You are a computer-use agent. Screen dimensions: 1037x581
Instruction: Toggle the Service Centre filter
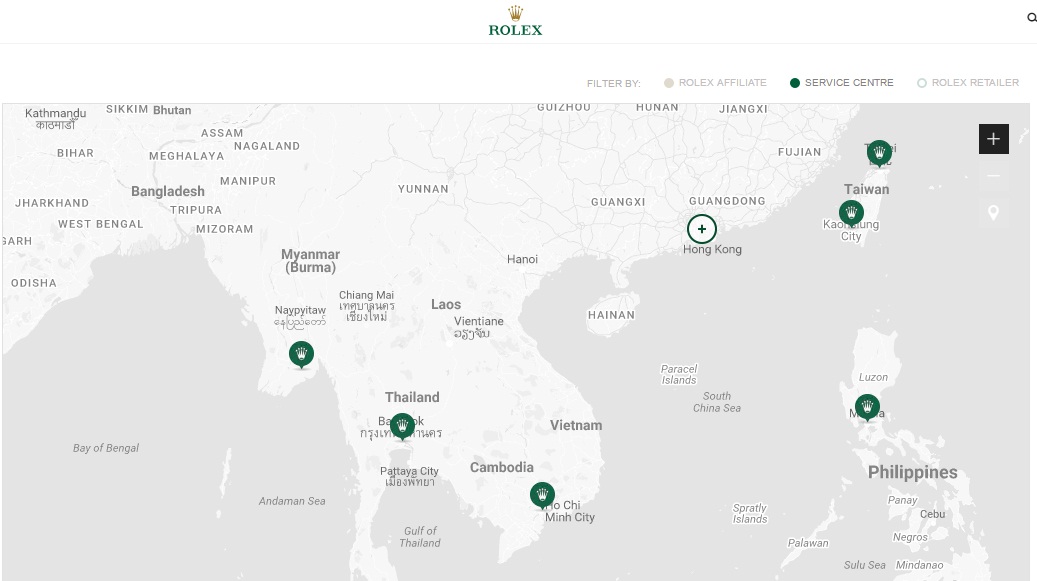(x=841, y=83)
